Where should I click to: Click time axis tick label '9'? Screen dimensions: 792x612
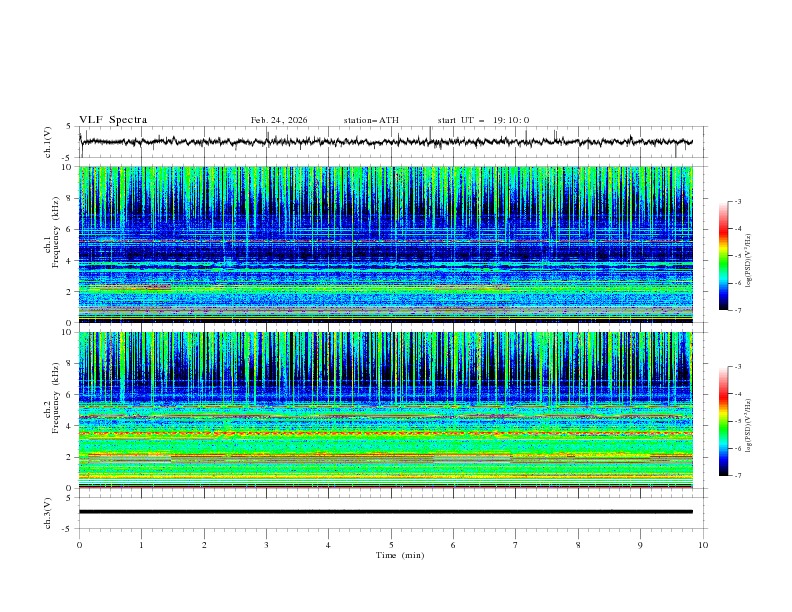[x=640, y=545]
